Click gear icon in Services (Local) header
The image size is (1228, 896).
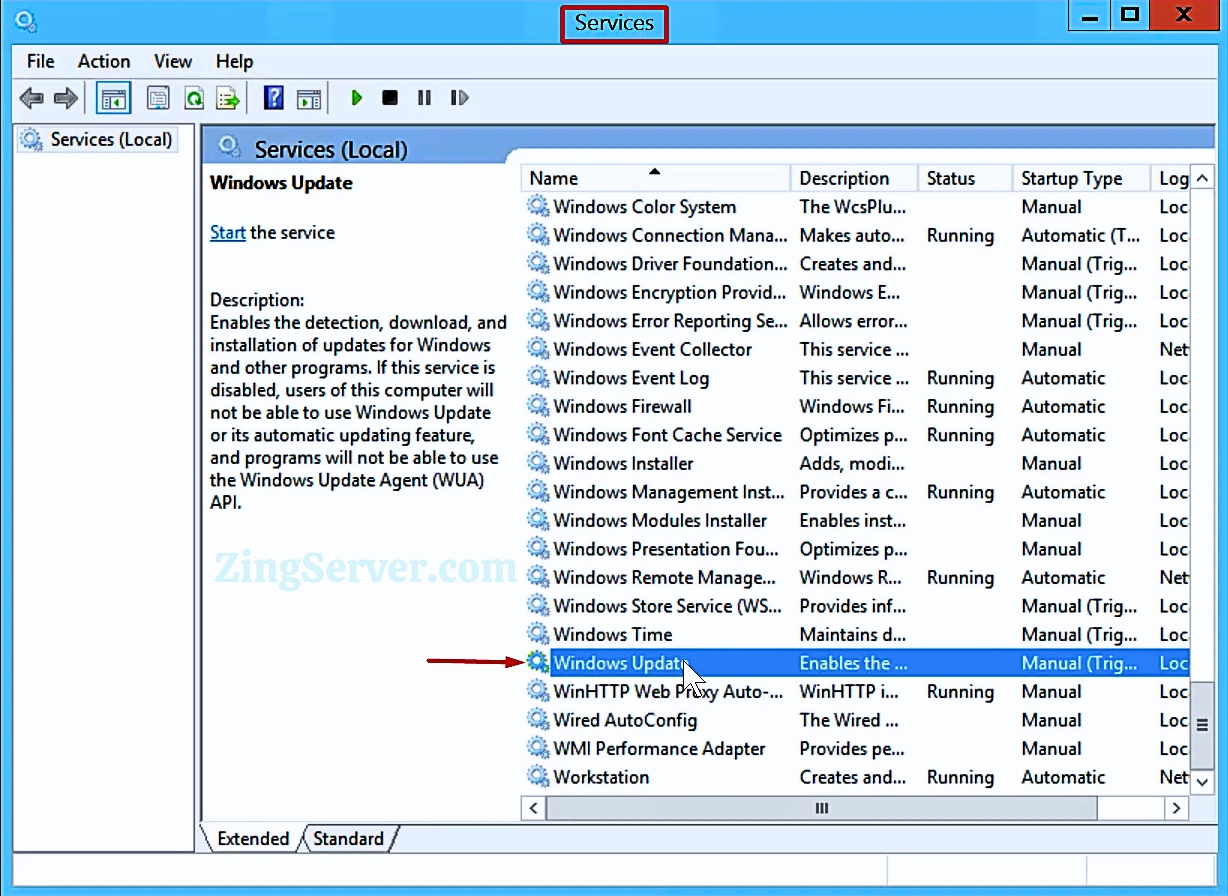pyautogui.click(x=230, y=147)
